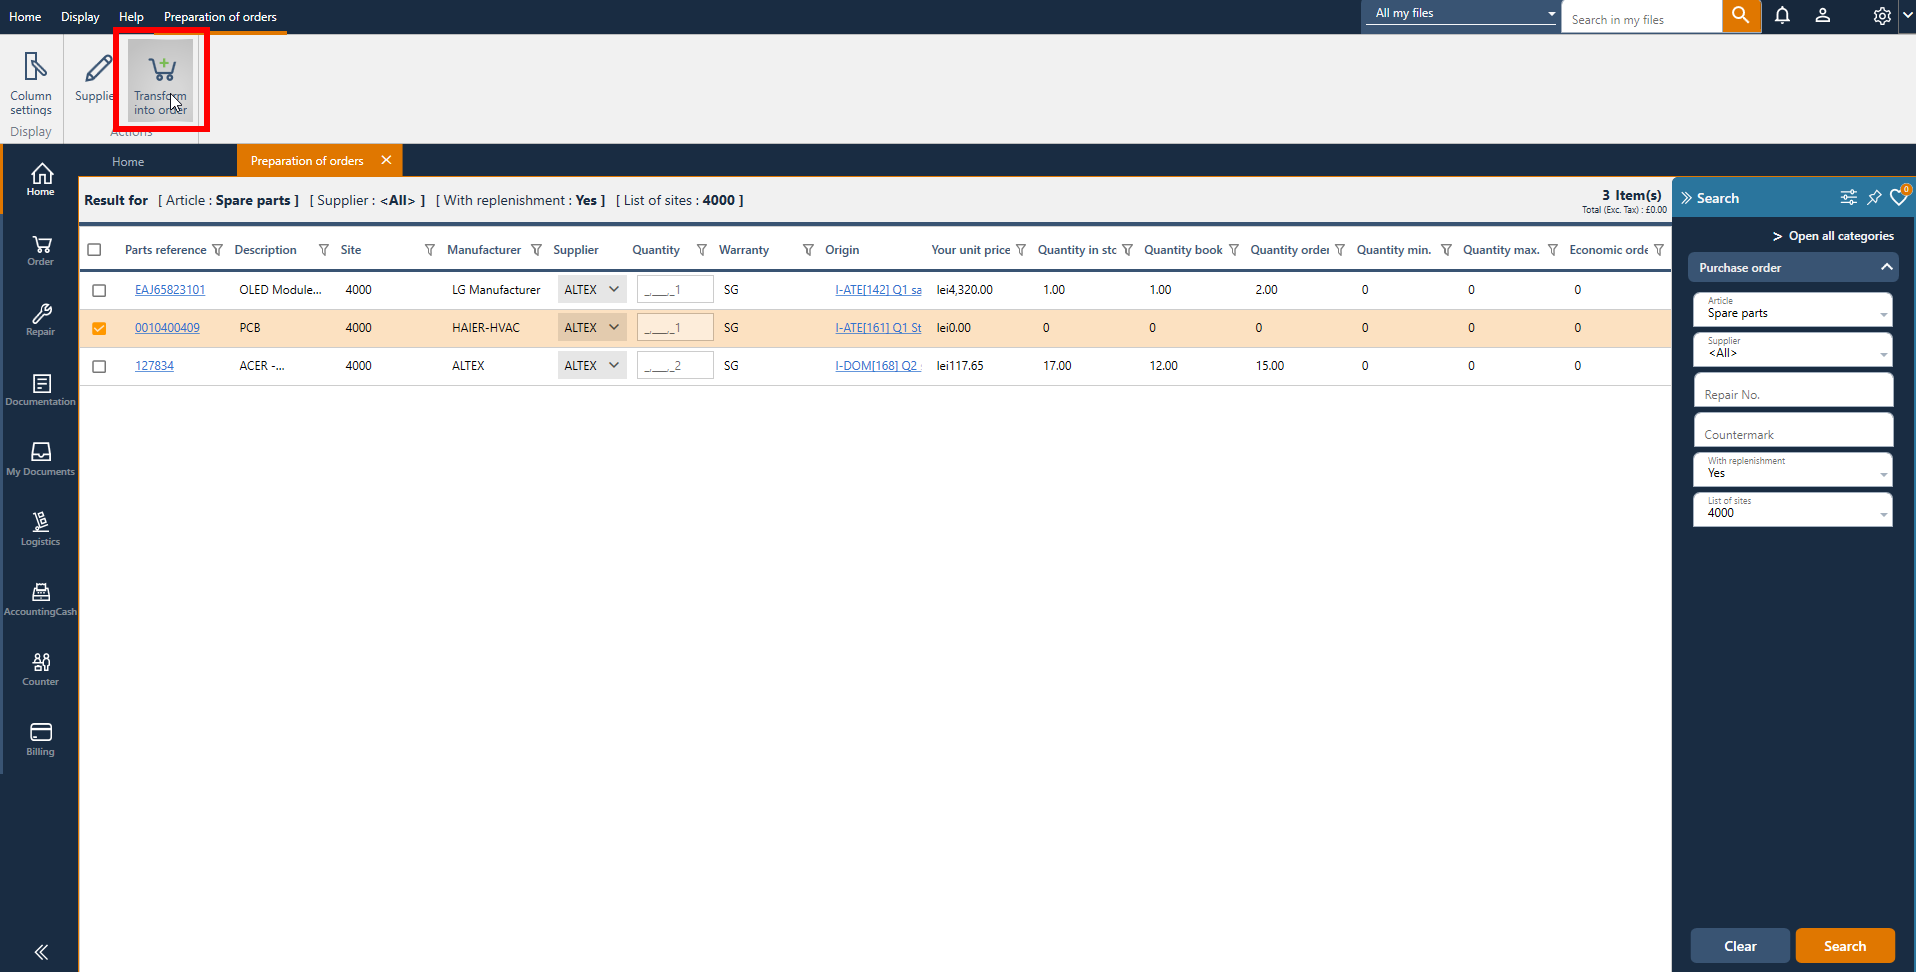Click the Repair No. input field

pos(1793,390)
